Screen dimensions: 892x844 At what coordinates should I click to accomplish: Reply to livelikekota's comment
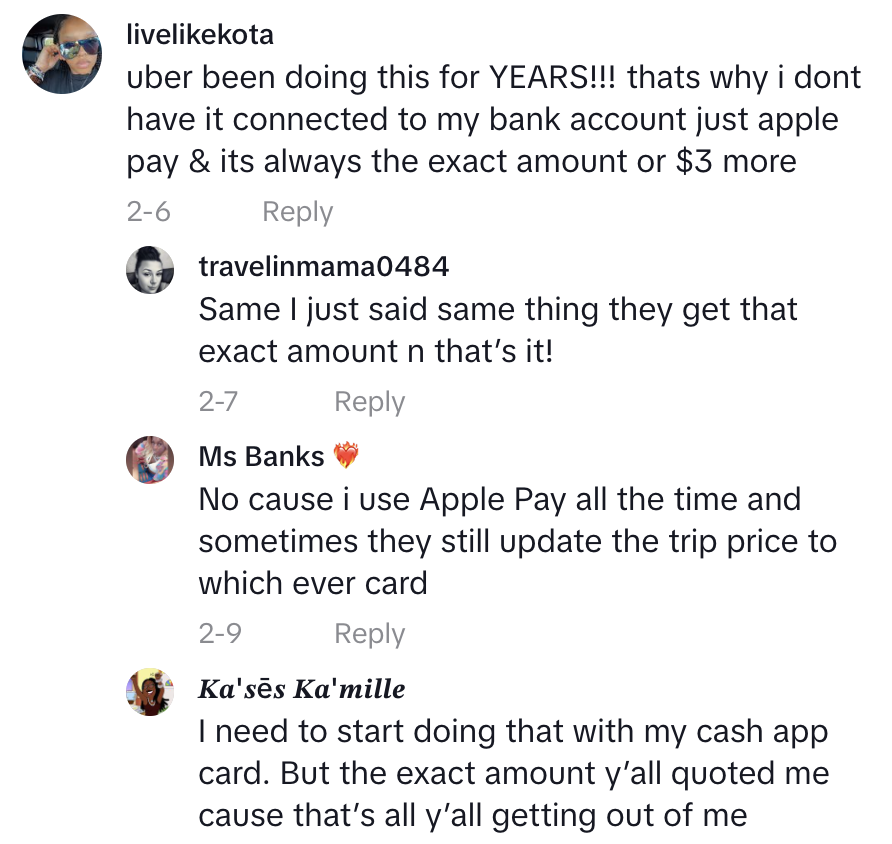(297, 212)
